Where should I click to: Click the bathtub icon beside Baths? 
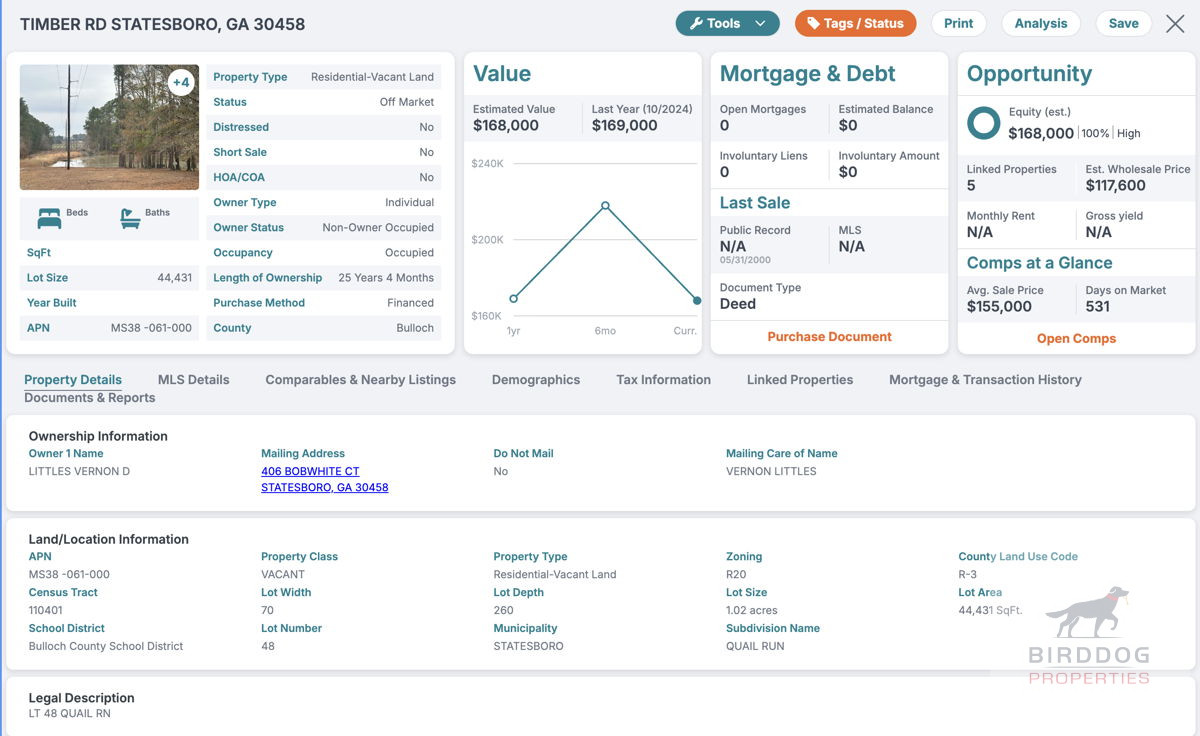(129, 218)
